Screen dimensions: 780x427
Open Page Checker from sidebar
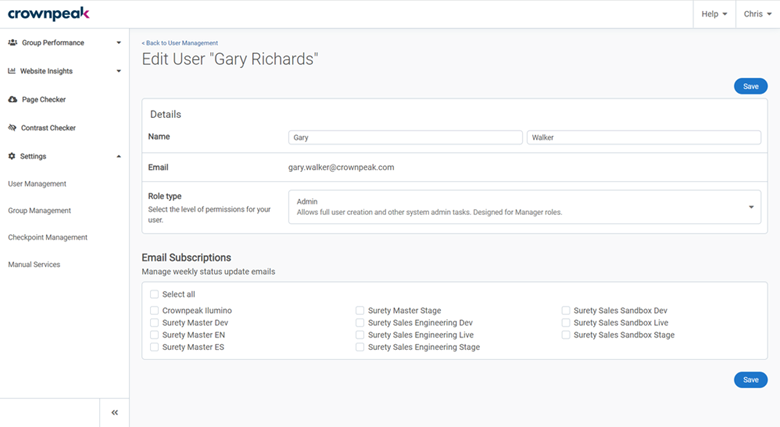pos(44,100)
